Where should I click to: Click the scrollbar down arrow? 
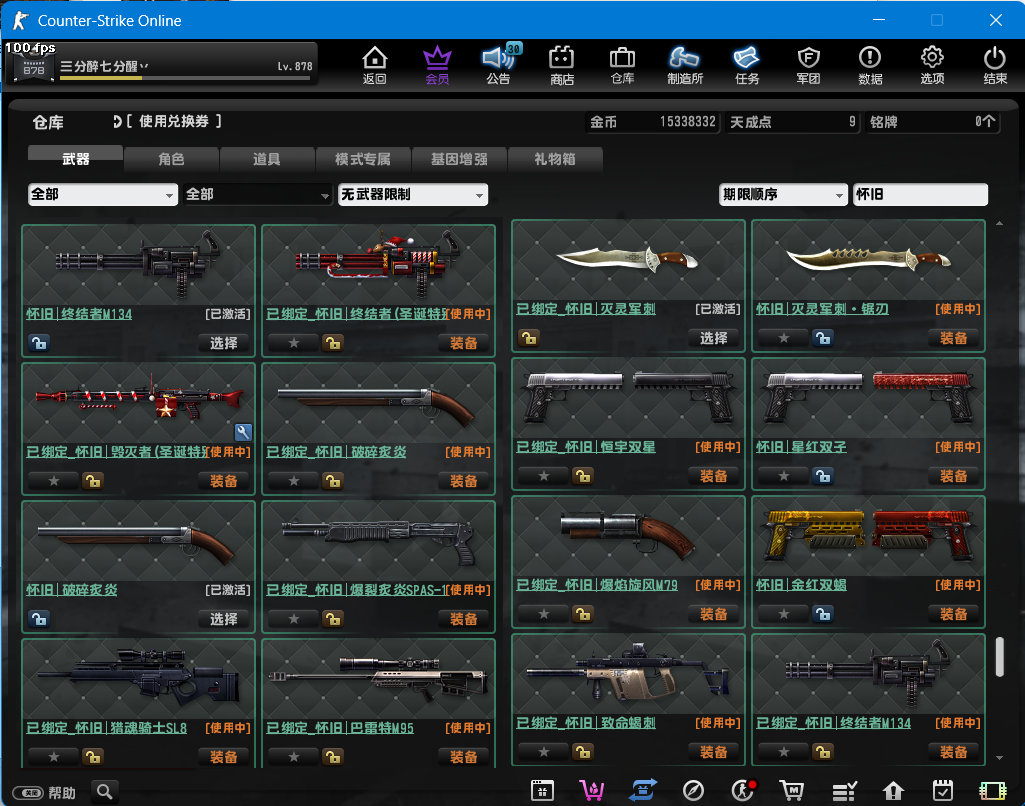pos(1000,758)
